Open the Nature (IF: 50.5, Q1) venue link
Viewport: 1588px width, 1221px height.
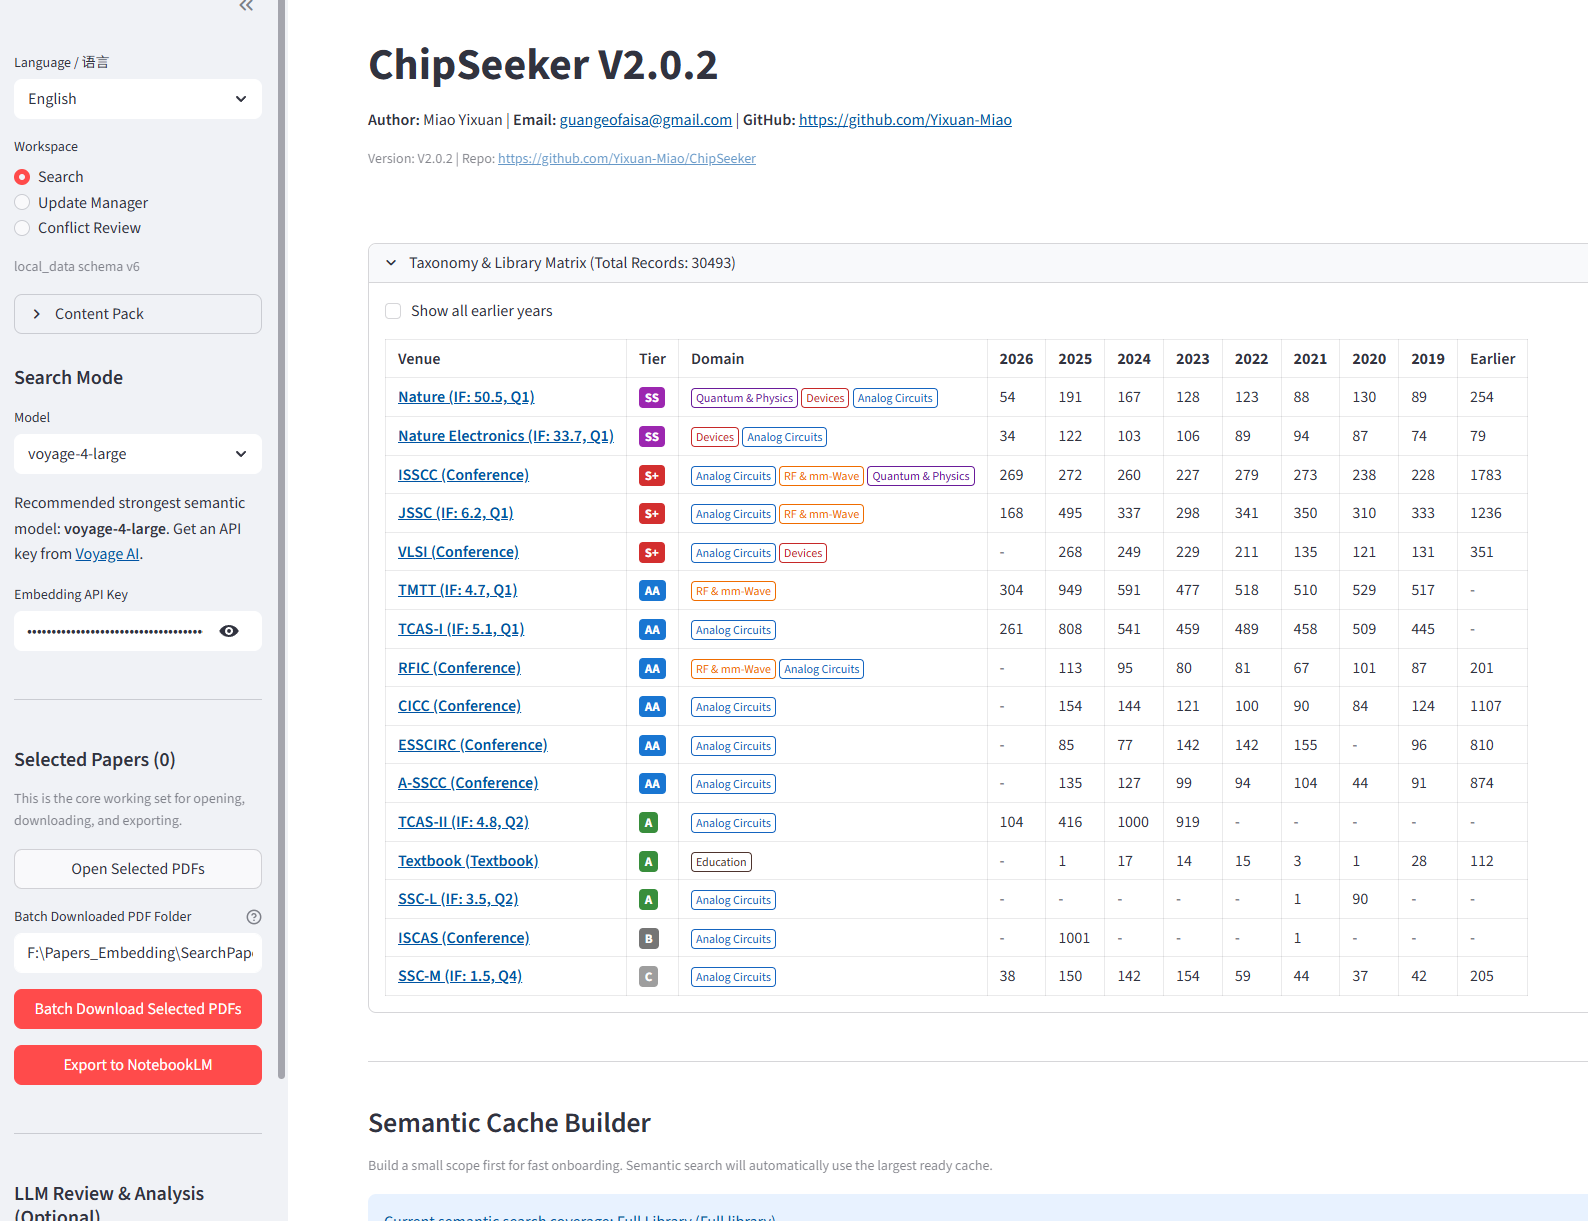[466, 397]
